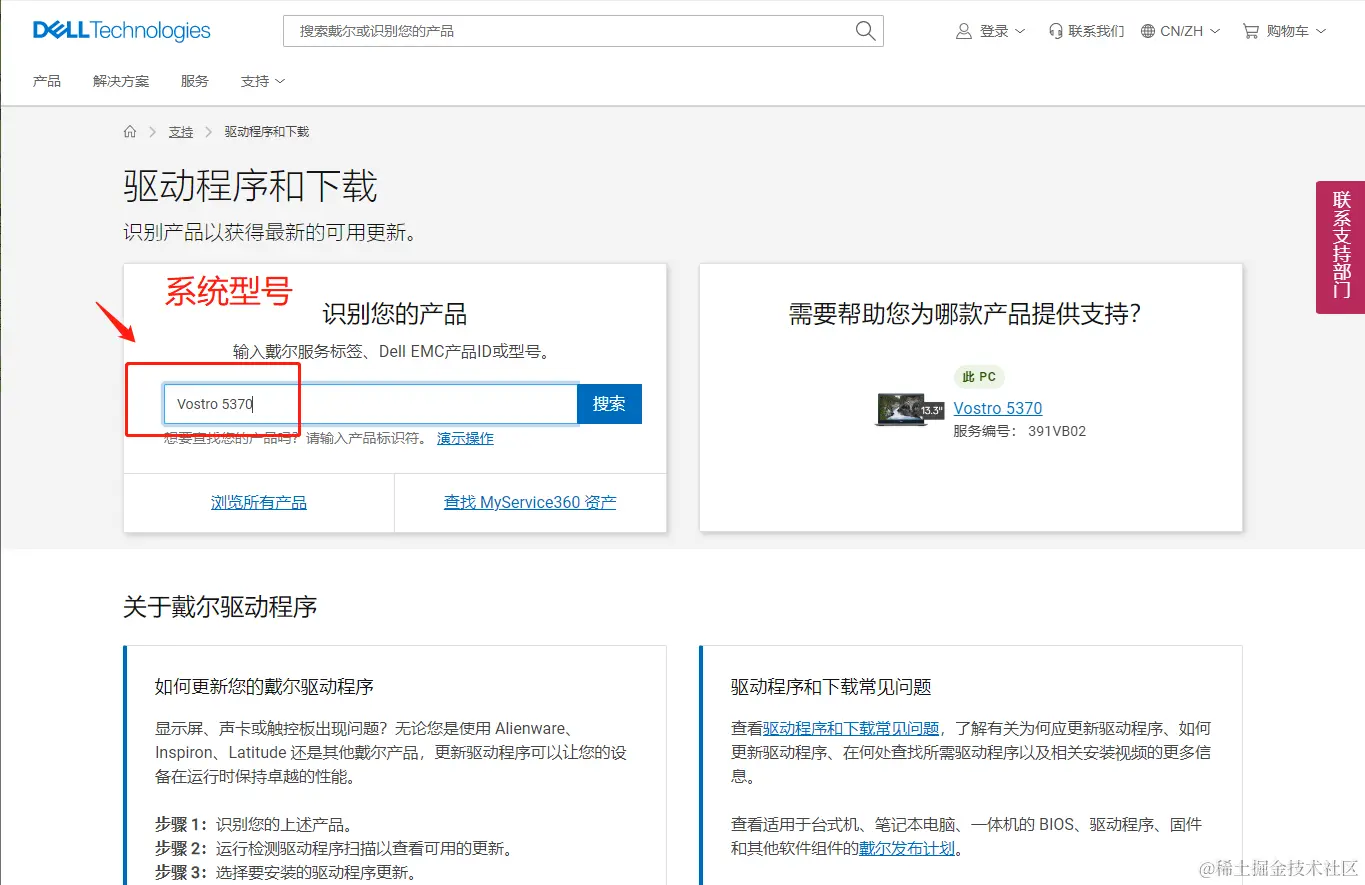Go to home via breadcrumb house icon
This screenshot has width=1365, height=885.
click(x=130, y=132)
